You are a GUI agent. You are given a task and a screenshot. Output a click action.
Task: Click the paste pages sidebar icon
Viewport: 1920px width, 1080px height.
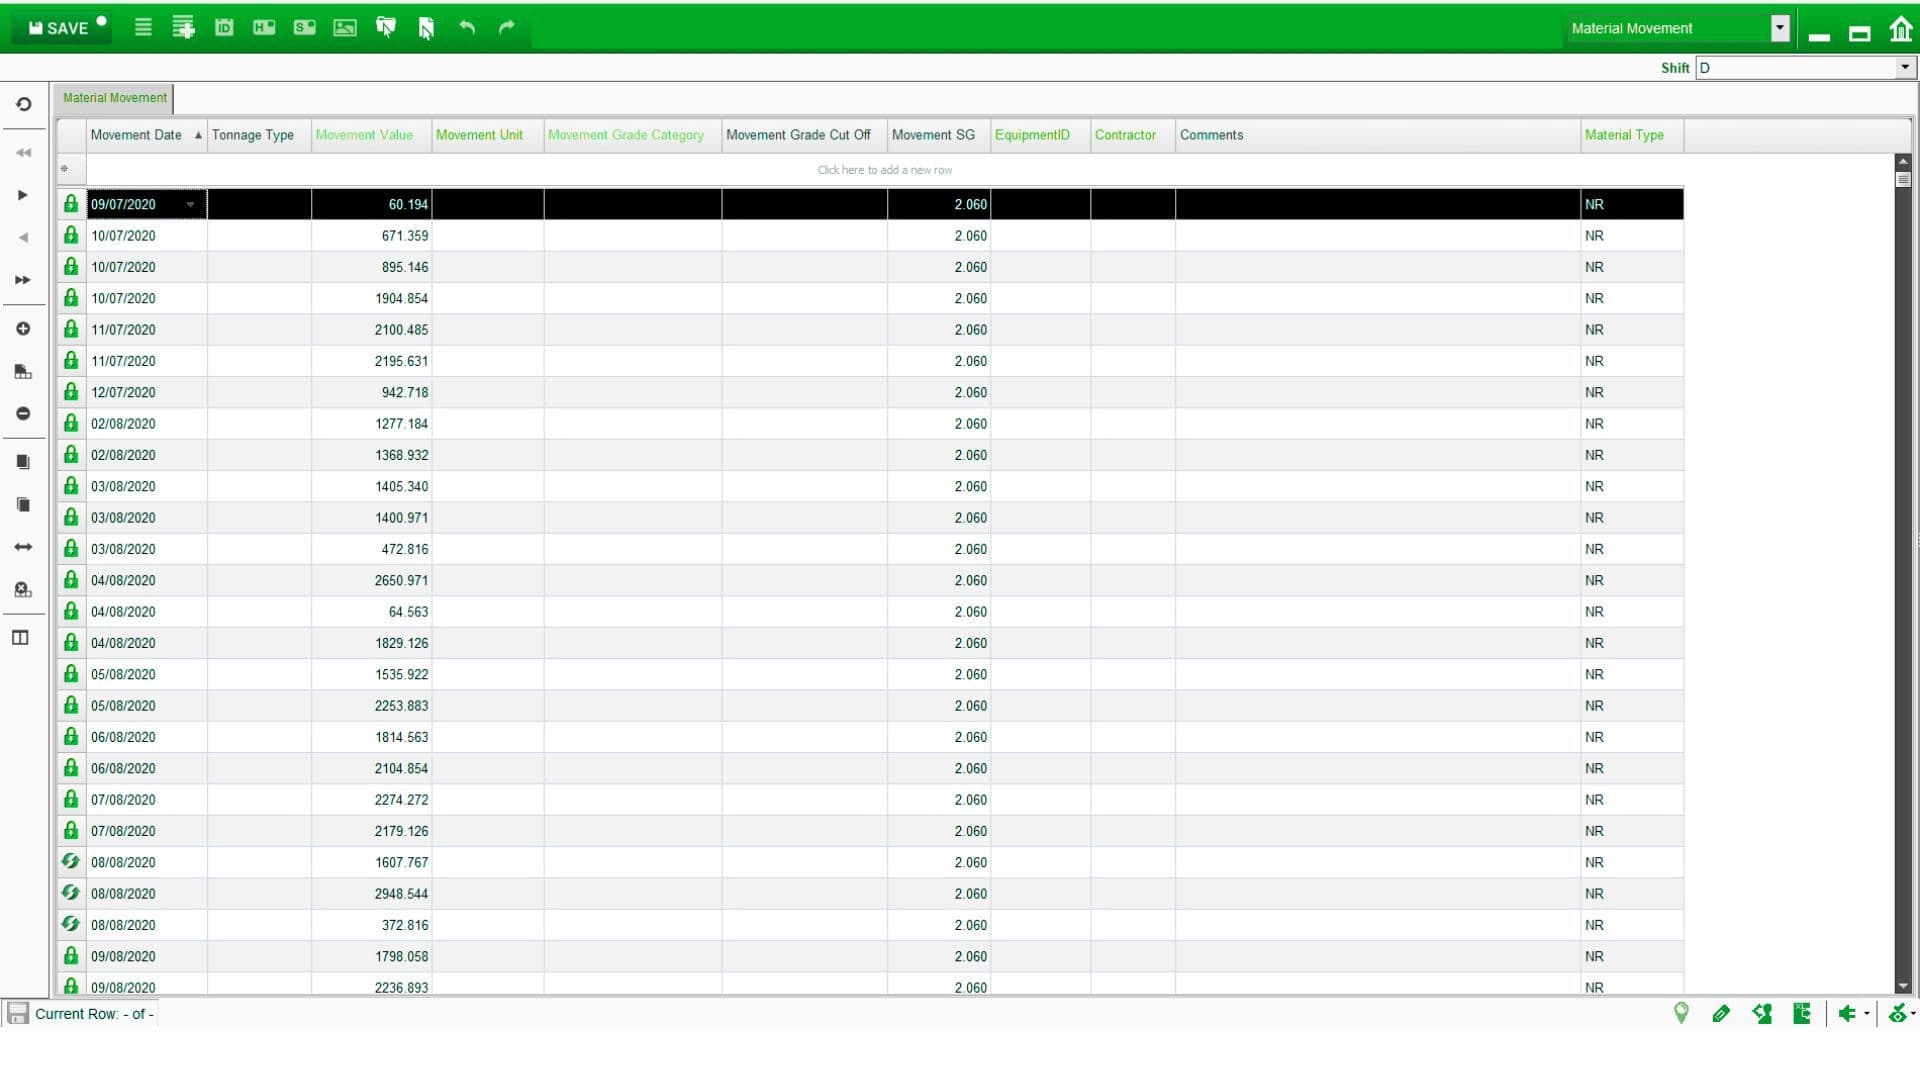(23, 505)
